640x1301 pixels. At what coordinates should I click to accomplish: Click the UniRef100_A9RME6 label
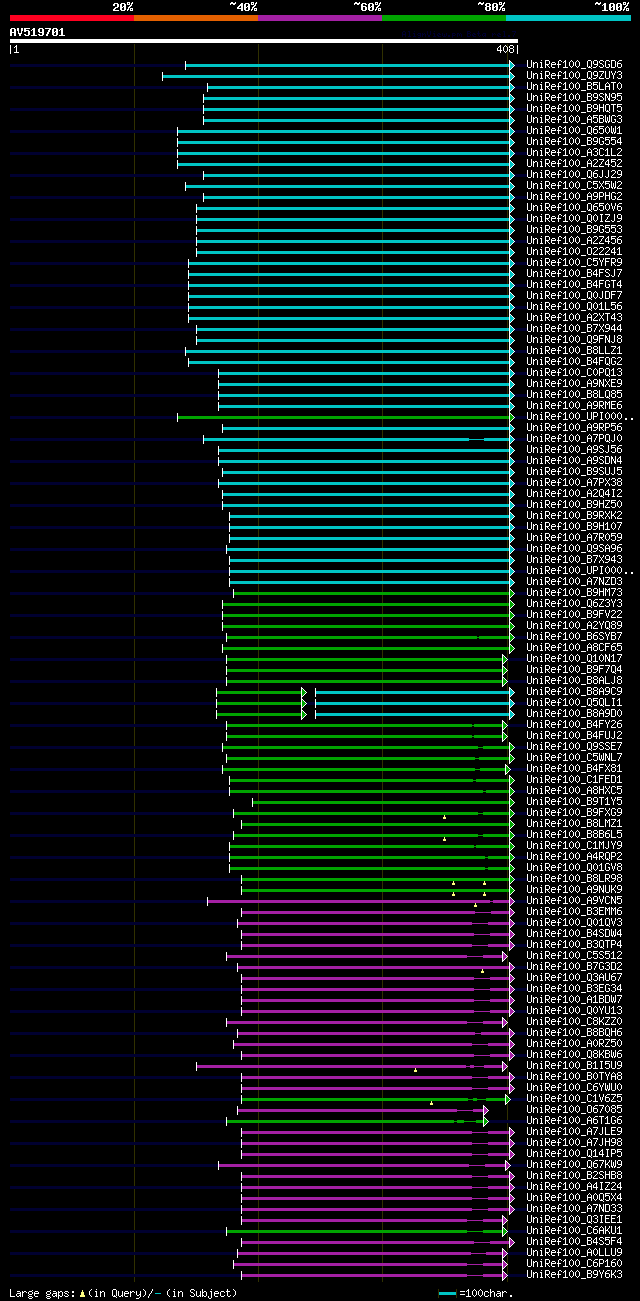tap(574, 406)
